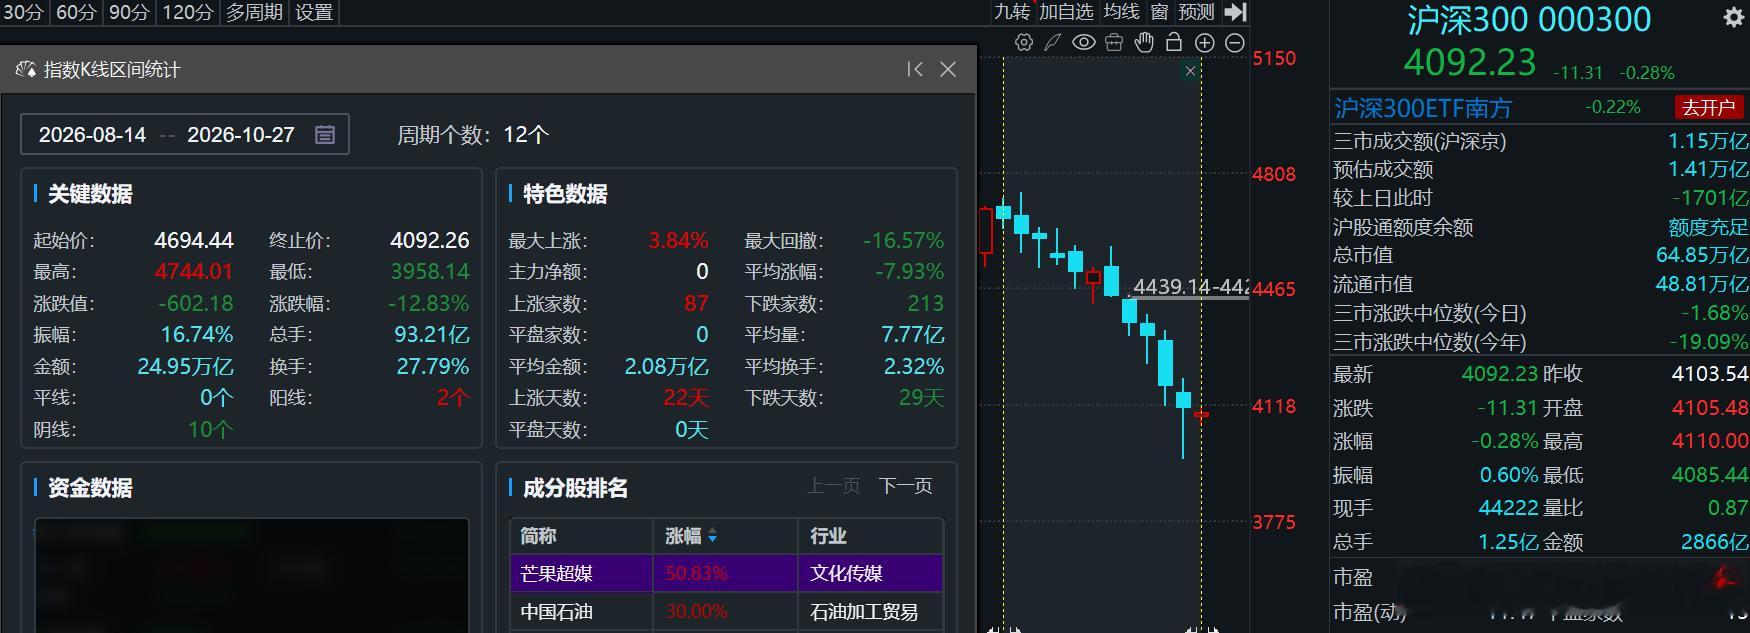Switch to 30分 period tab
The width and height of the screenshot is (1750, 633).
point(23,12)
